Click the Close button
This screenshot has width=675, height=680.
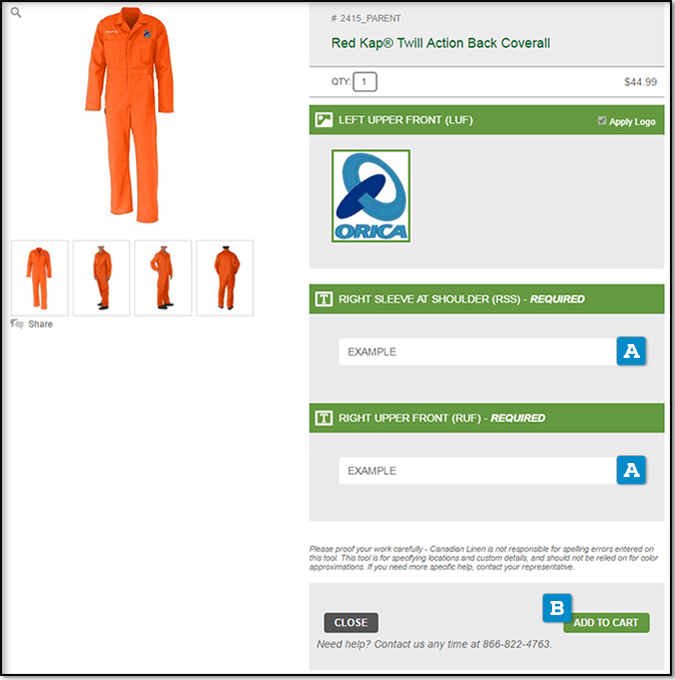coord(351,622)
